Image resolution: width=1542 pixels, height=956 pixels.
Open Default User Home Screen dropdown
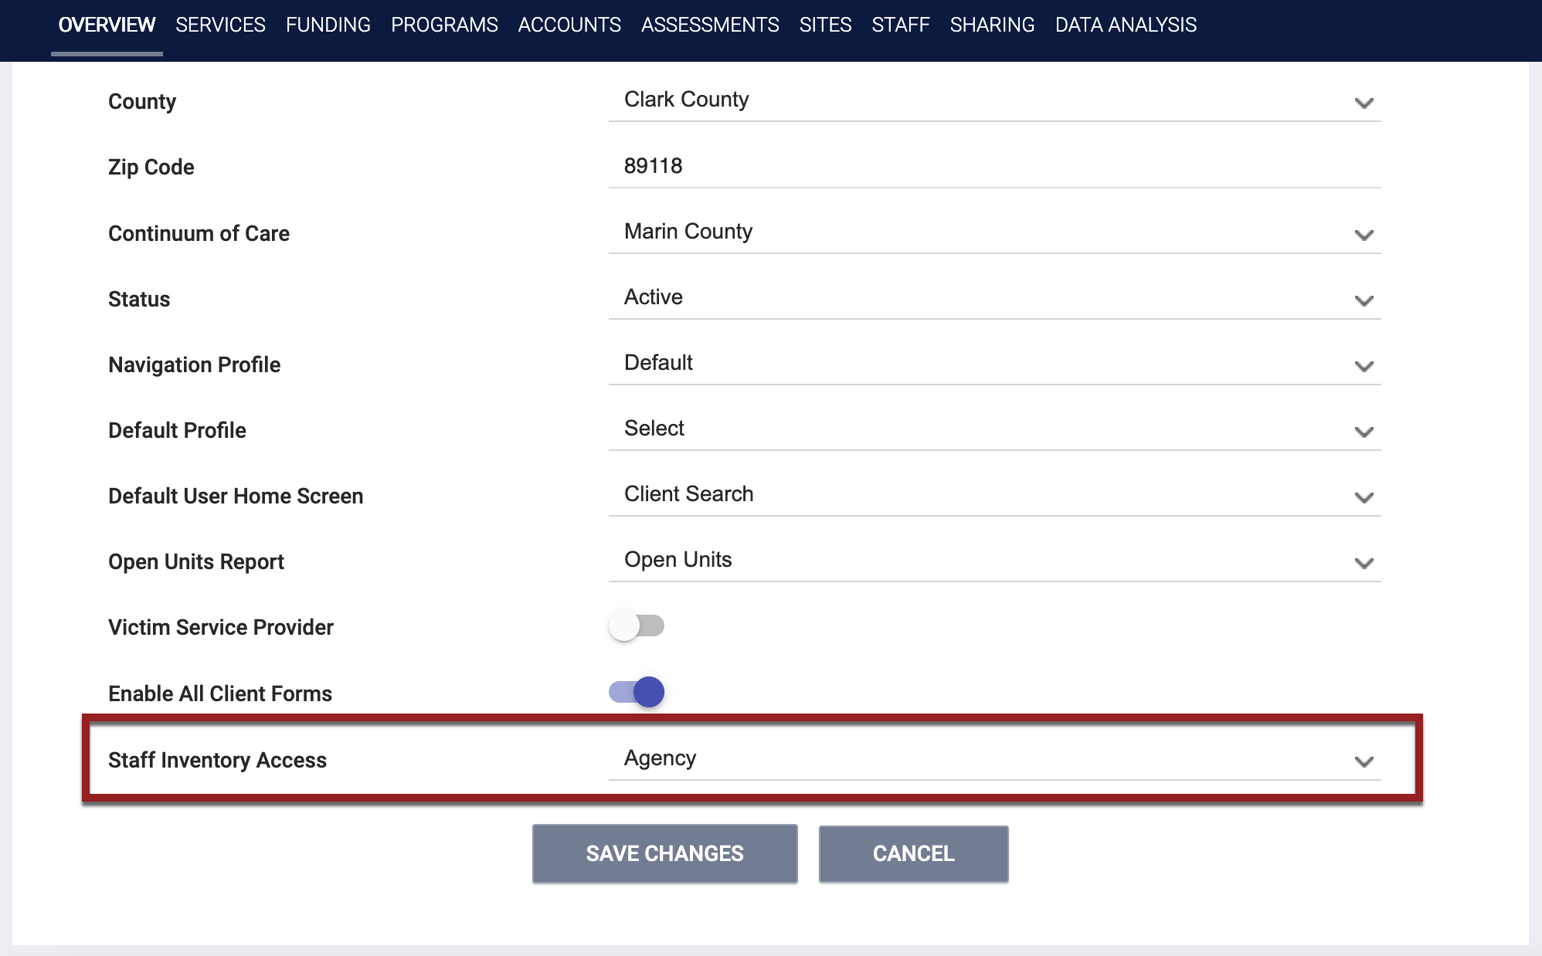(x=994, y=495)
